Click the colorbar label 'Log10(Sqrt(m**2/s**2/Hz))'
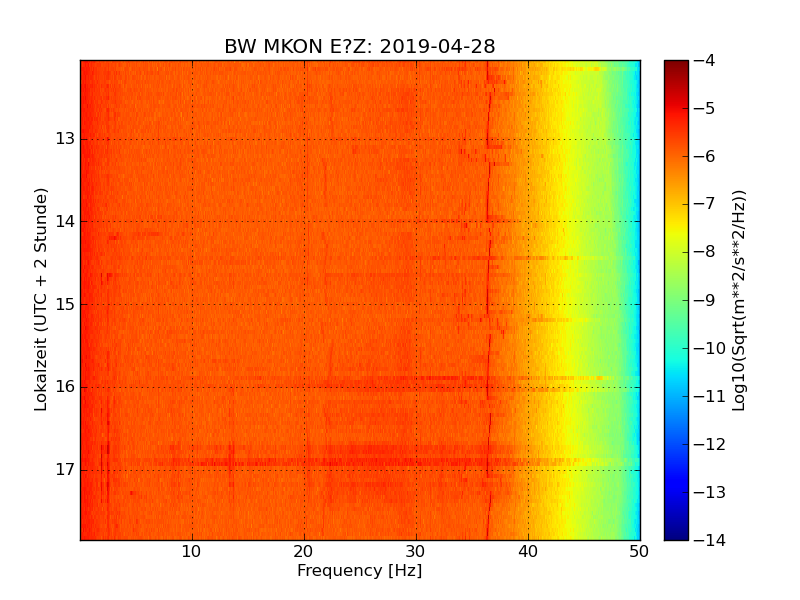This screenshot has width=800, height=600. click(738, 301)
